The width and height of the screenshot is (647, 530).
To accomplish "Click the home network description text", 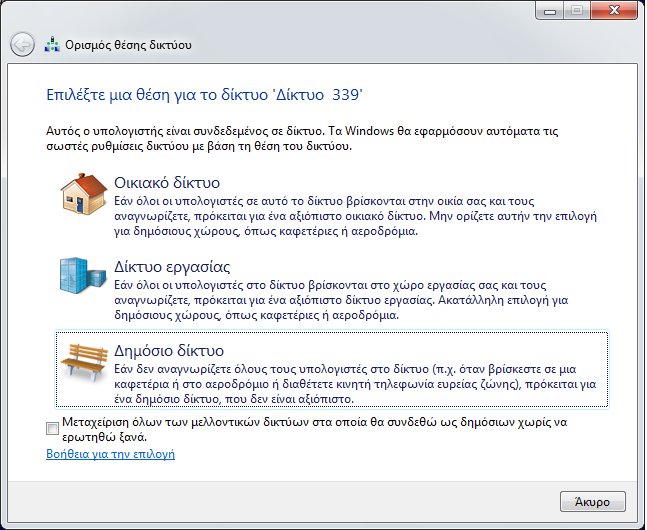I will pyautogui.click(x=355, y=216).
